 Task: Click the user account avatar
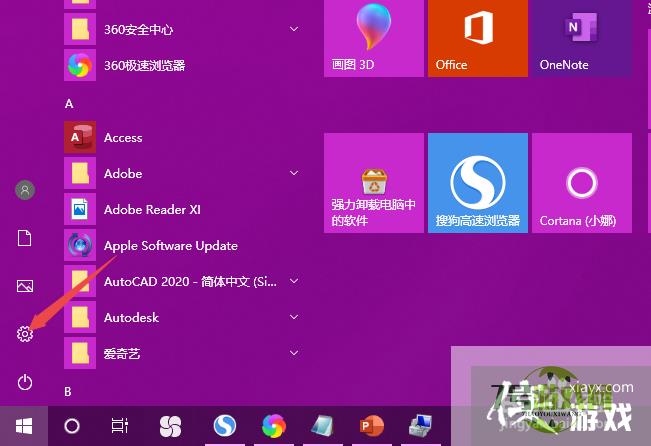tap(25, 190)
